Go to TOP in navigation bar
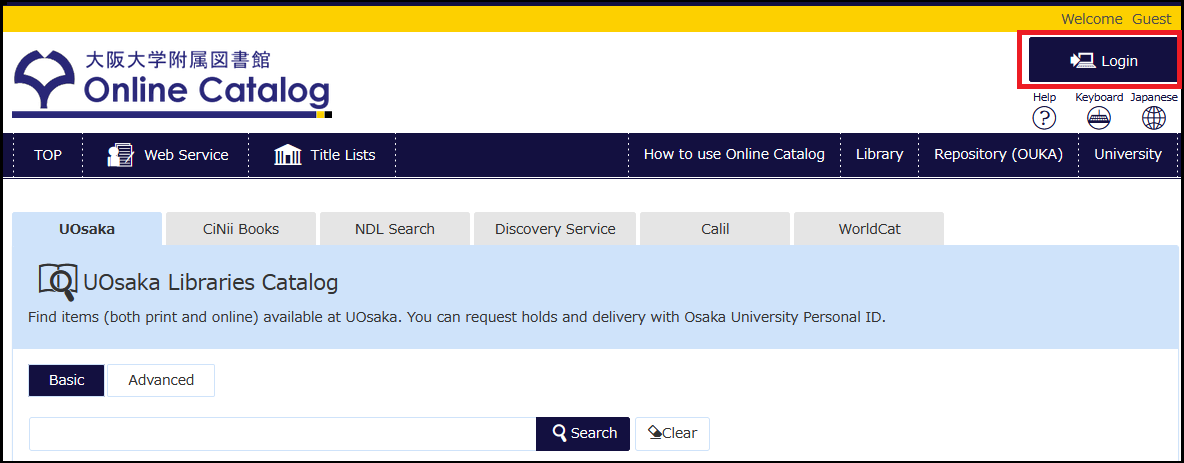Image resolution: width=1184 pixels, height=463 pixels. tap(48, 155)
